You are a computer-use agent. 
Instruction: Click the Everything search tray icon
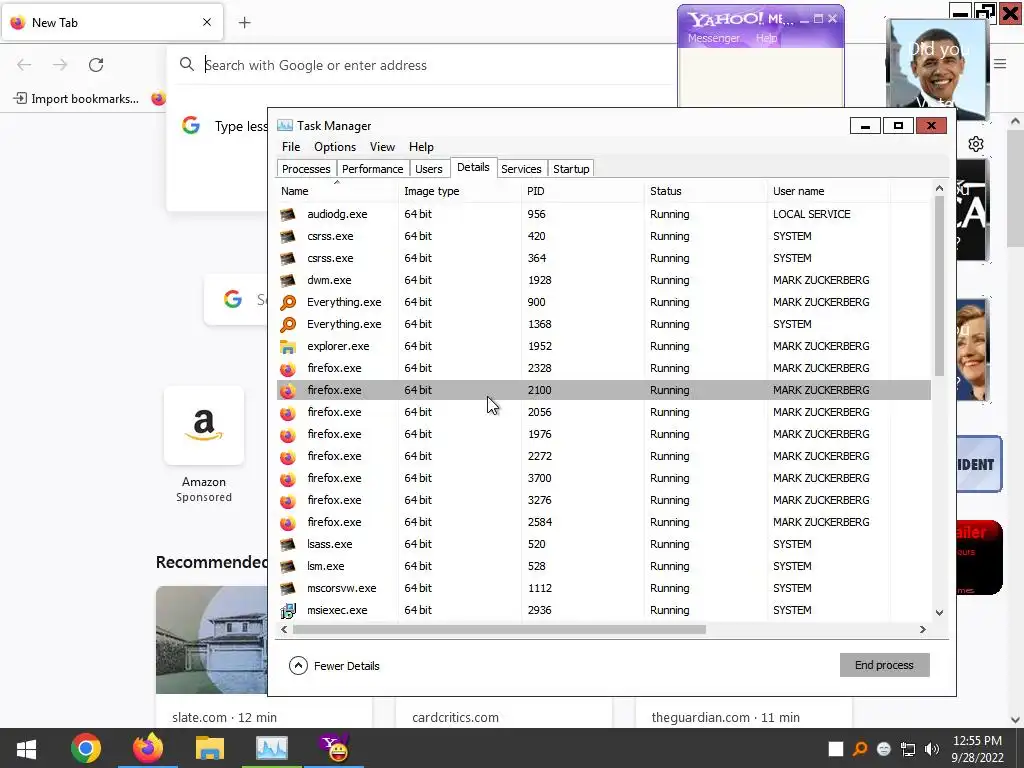860,749
